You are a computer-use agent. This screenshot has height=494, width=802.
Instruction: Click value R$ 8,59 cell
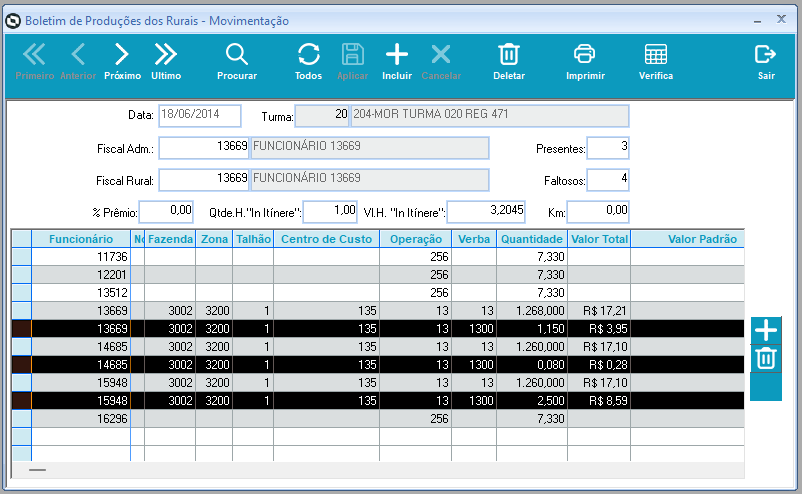click(599, 400)
